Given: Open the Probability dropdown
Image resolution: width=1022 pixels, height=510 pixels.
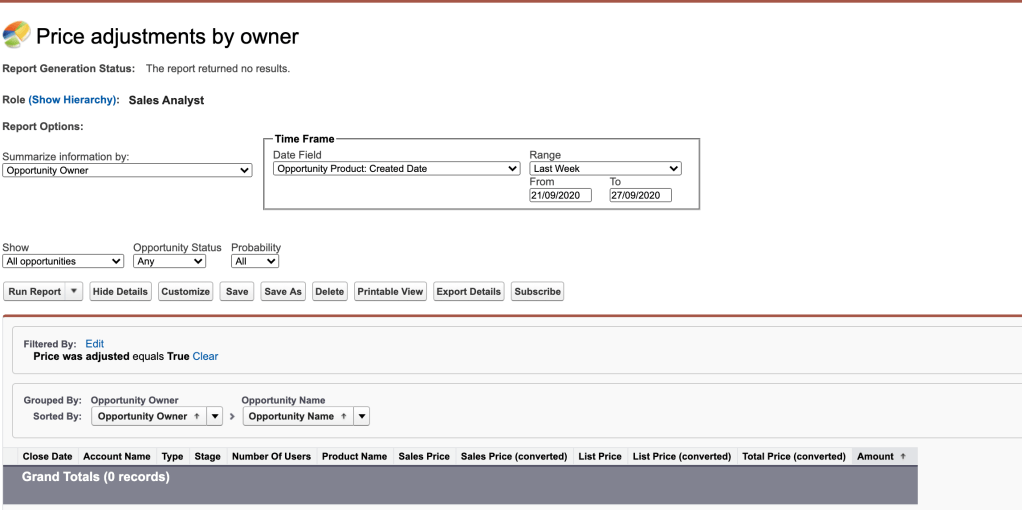Looking at the screenshot, I should [254, 261].
